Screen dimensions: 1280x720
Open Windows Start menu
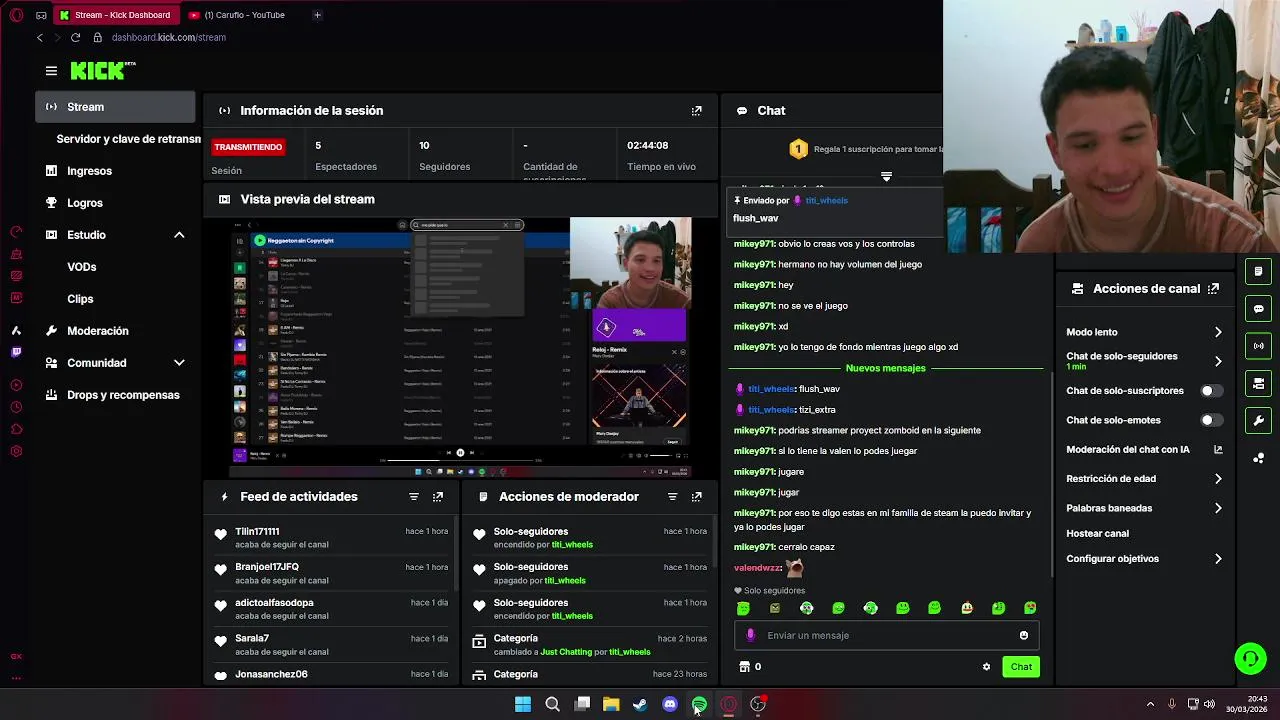pyautogui.click(x=523, y=705)
